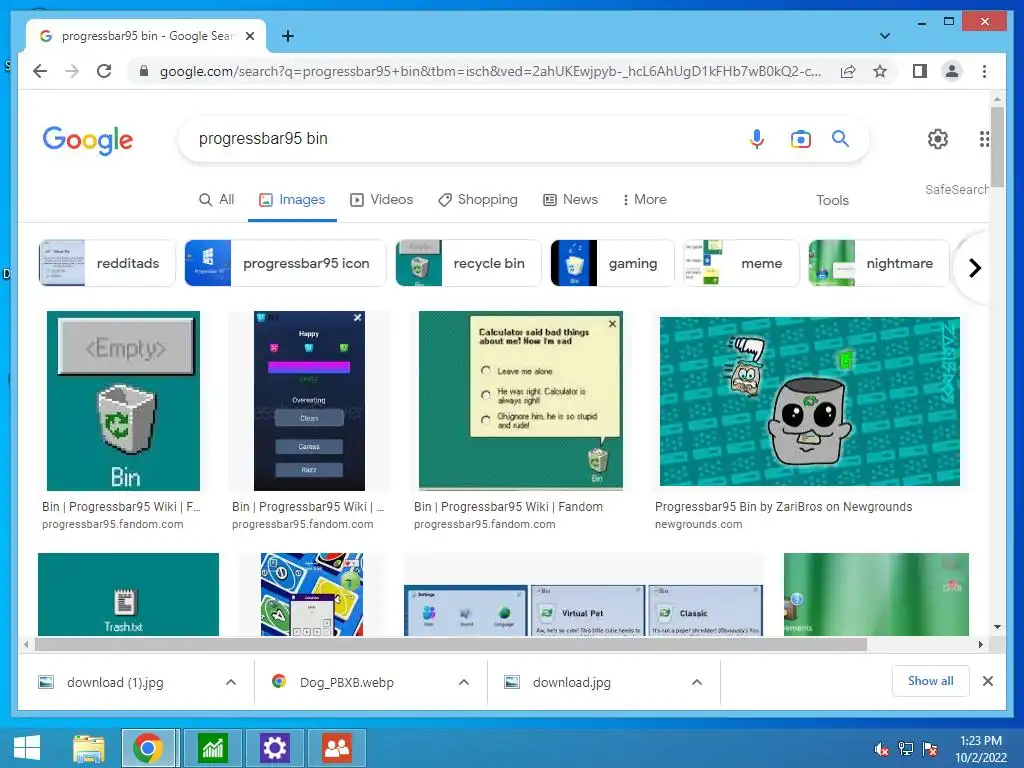Click the address bar URL
1024x768 pixels.
490,71
